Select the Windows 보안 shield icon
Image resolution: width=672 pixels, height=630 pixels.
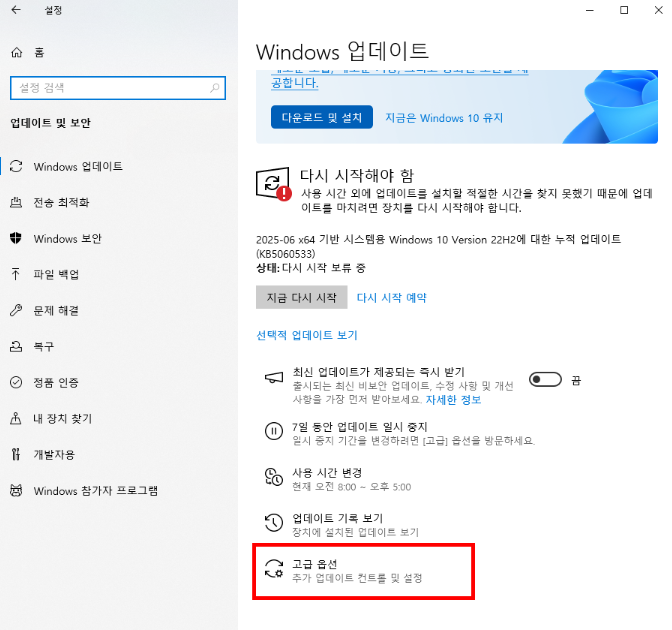click(x=16, y=238)
